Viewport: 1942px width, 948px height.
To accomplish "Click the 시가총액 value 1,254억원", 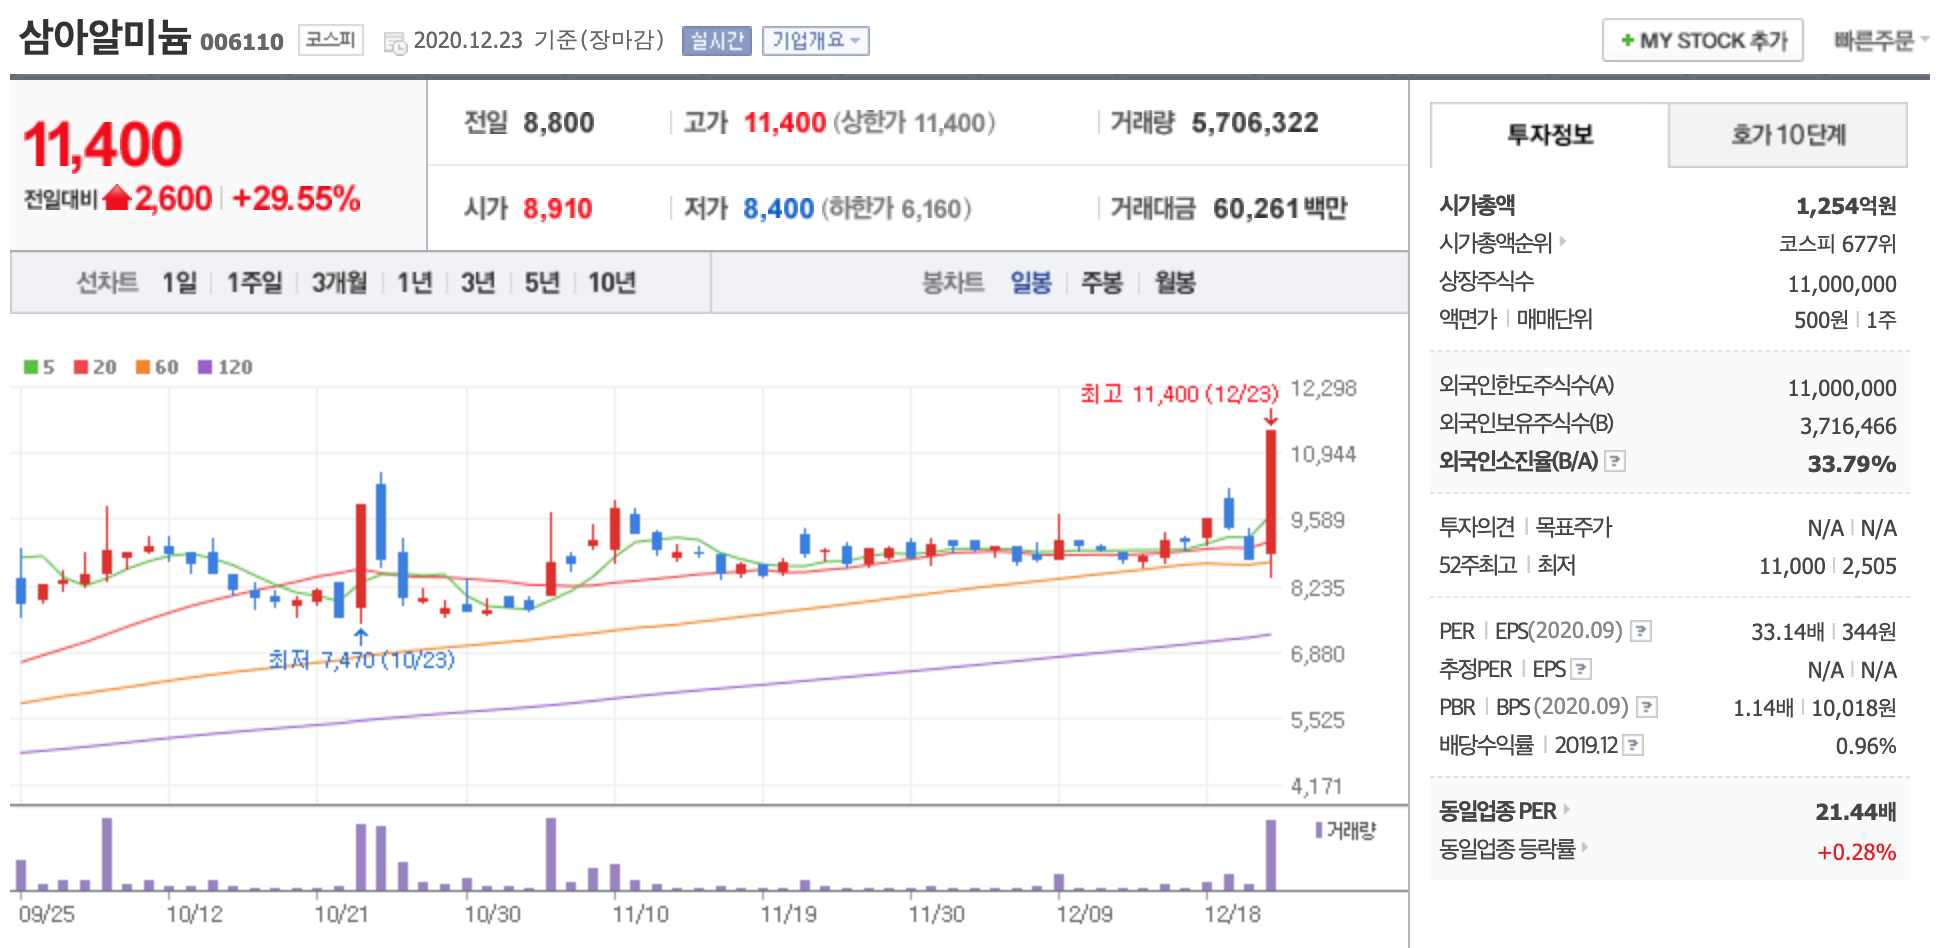I will (1846, 206).
